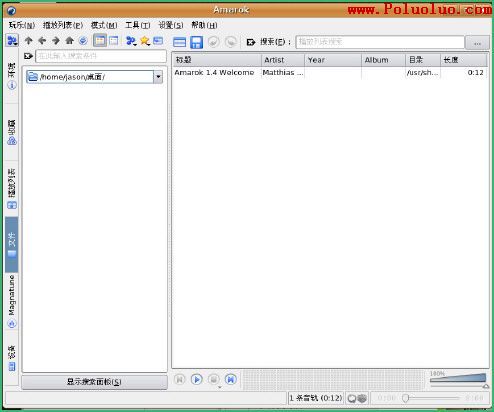Viewport: 494px width, 412px height.
Task: Click the next track button
Action: (231, 379)
